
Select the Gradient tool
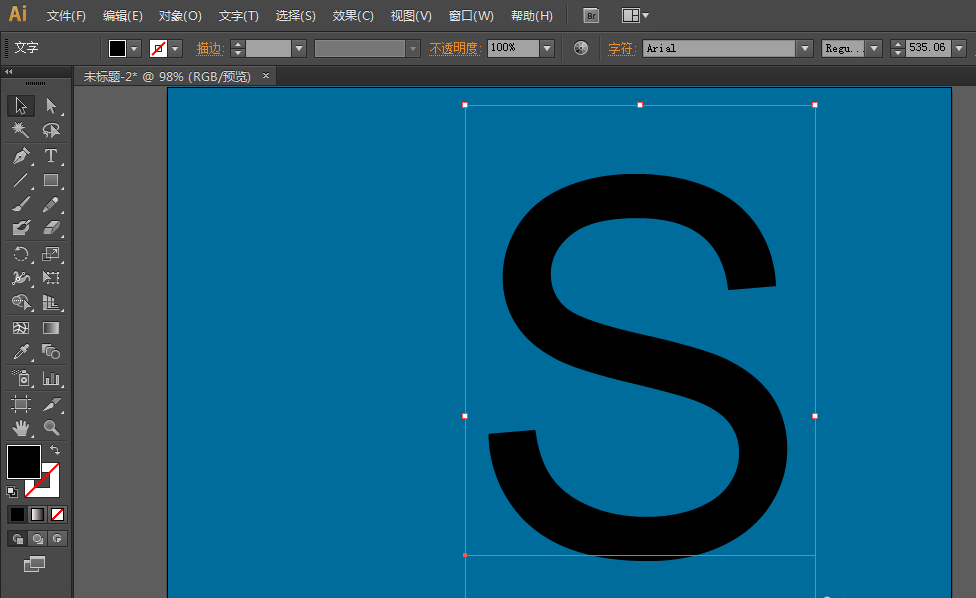tap(51, 328)
